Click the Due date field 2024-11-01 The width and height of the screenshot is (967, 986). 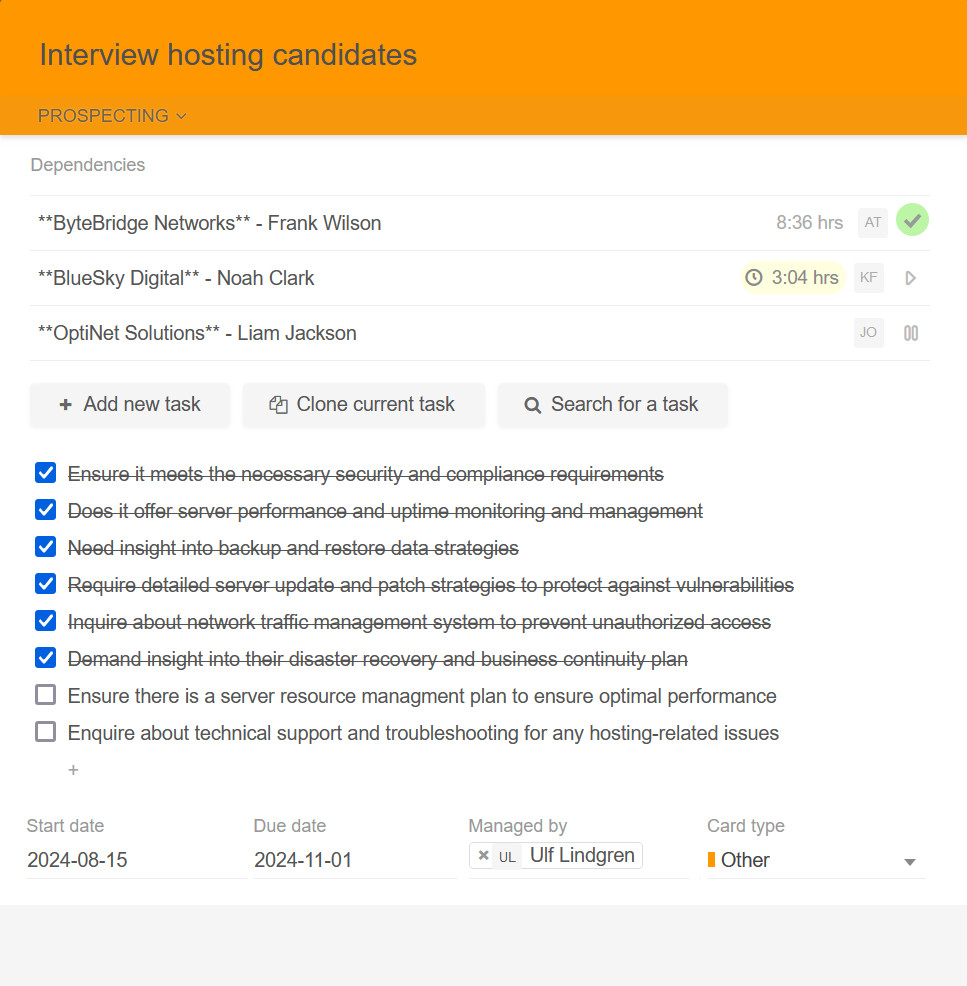(x=303, y=860)
